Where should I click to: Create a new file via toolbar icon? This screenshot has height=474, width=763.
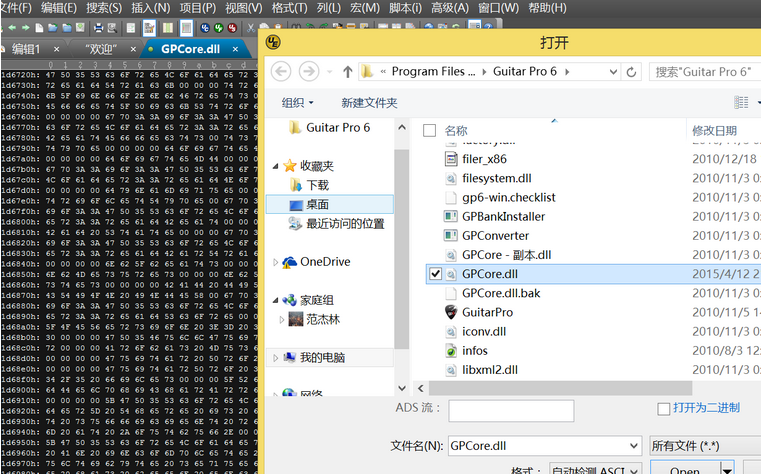[39, 28]
